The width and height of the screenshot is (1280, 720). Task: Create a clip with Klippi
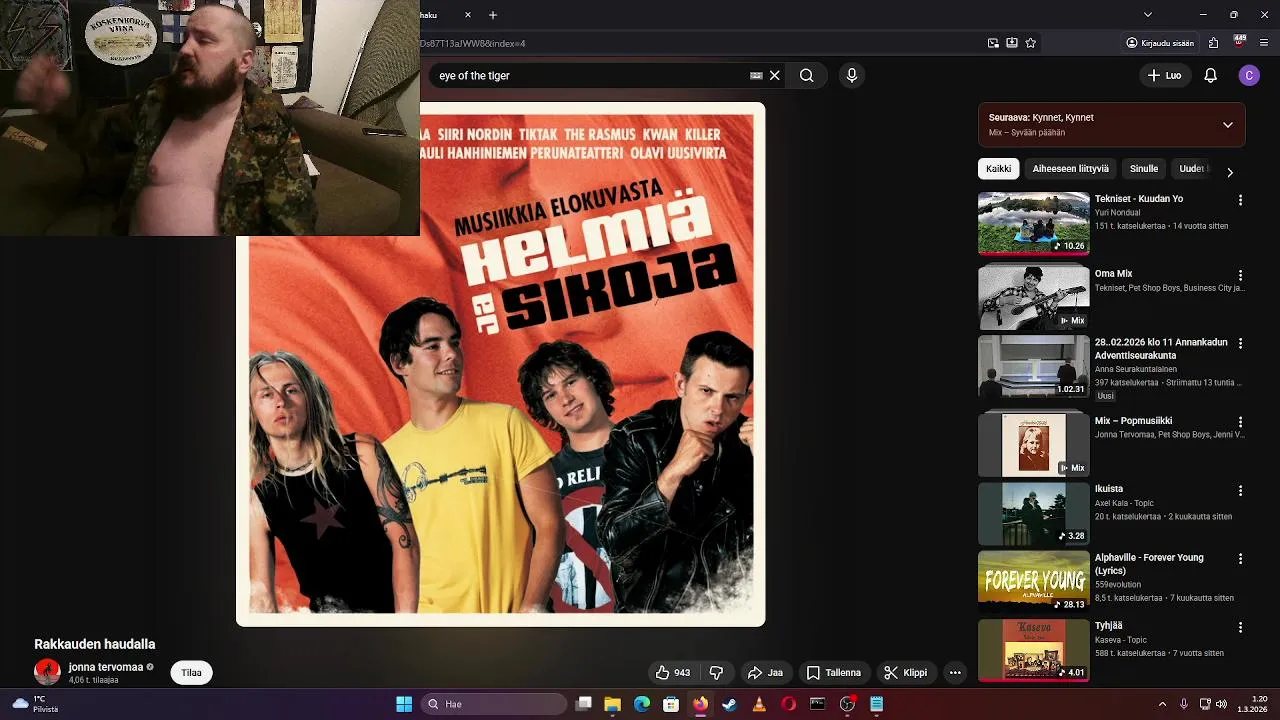pyautogui.click(x=905, y=673)
